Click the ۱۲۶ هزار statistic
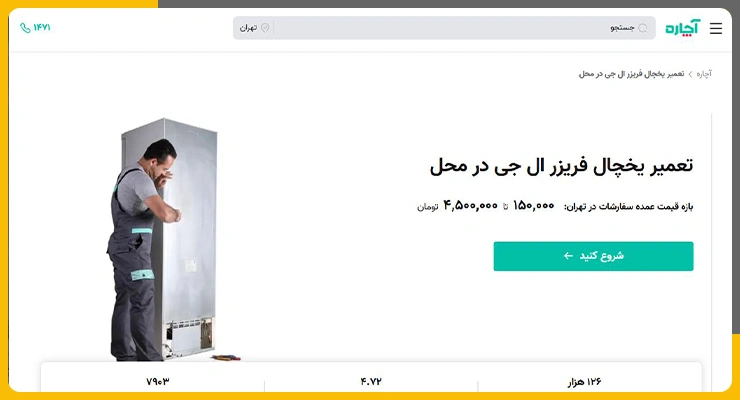 tap(584, 382)
